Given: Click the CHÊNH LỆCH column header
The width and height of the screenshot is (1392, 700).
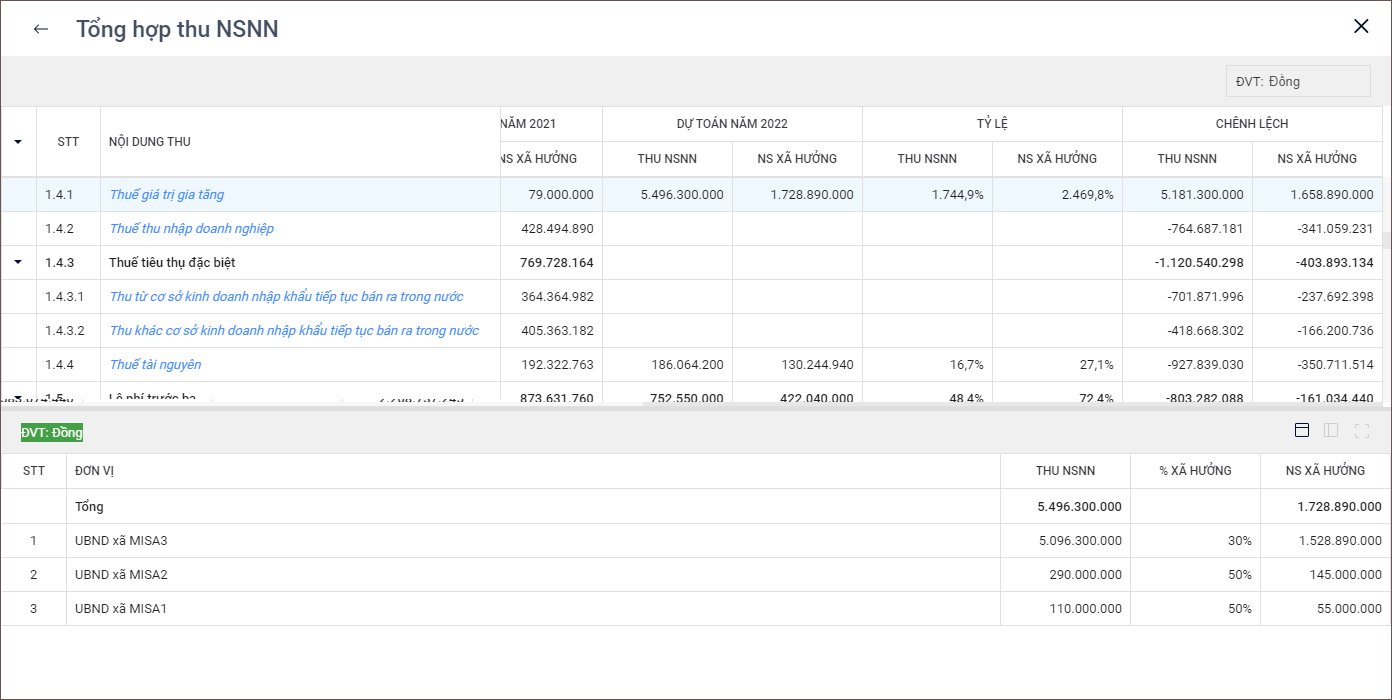Looking at the screenshot, I should pyautogui.click(x=1252, y=124).
